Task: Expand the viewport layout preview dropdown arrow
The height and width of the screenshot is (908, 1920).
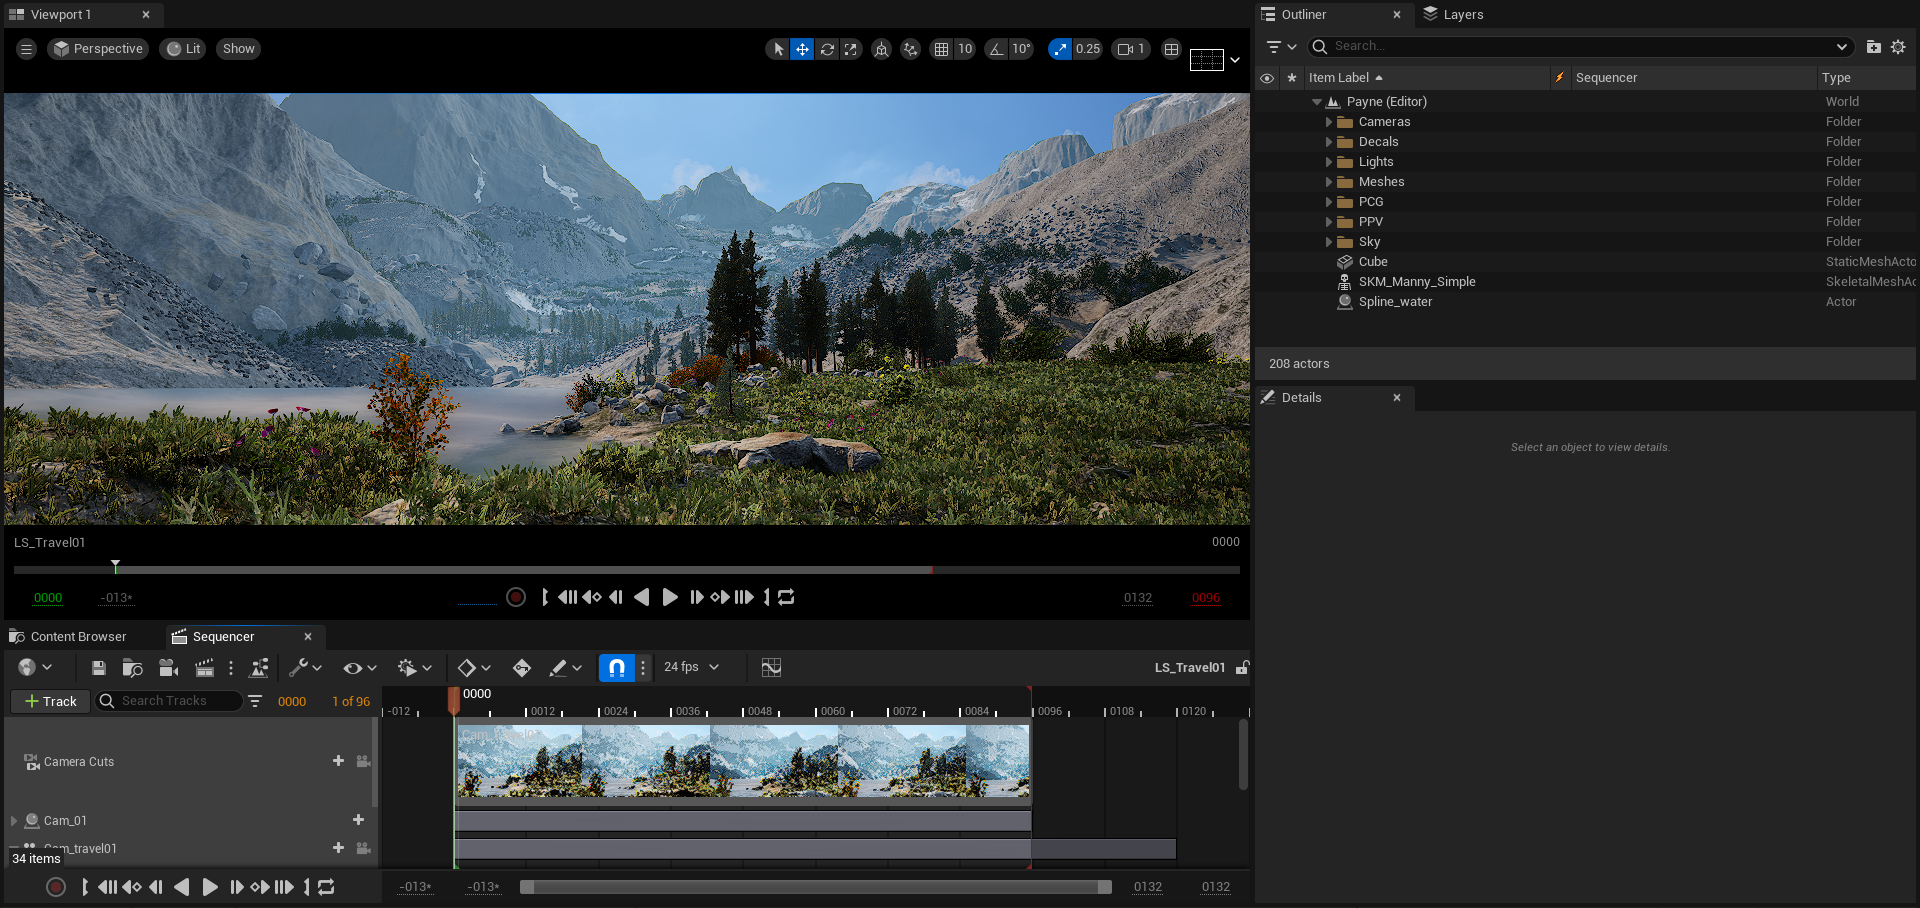Action: pyautogui.click(x=1235, y=60)
